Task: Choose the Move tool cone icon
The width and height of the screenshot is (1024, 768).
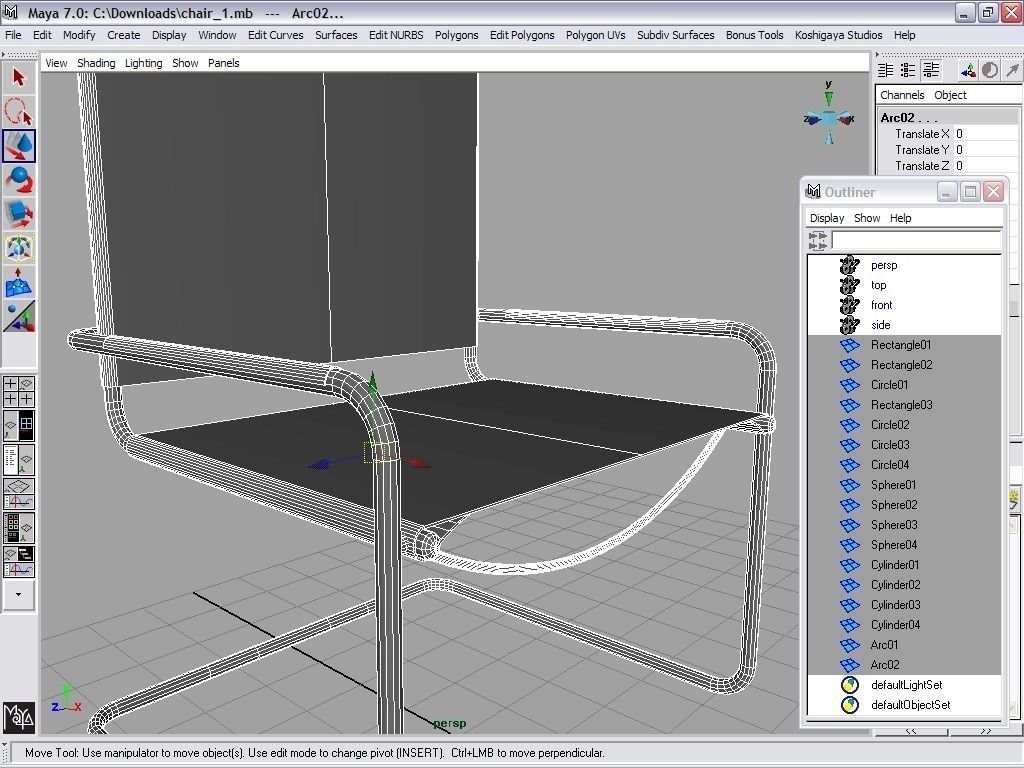Action: click(x=18, y=146)
